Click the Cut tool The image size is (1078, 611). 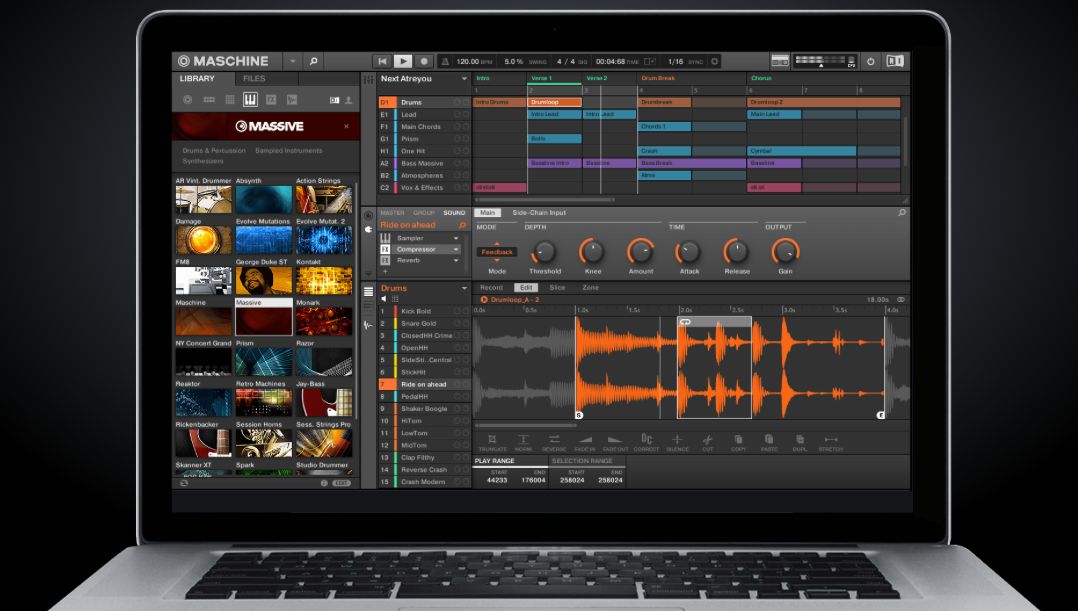point(707,443)
